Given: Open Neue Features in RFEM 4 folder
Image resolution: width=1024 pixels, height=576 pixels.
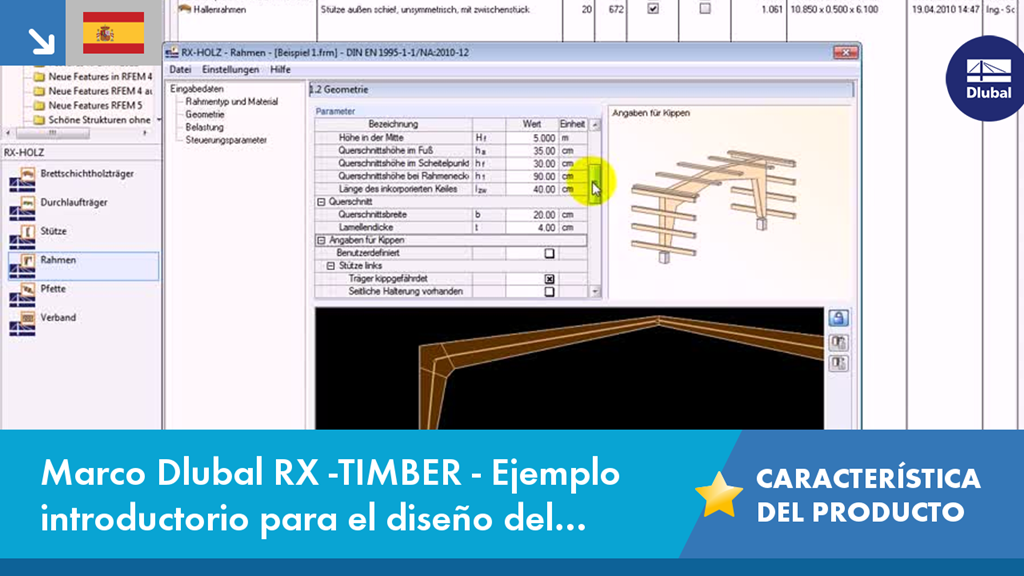Looking at the screenshot, I should point(100,76).
